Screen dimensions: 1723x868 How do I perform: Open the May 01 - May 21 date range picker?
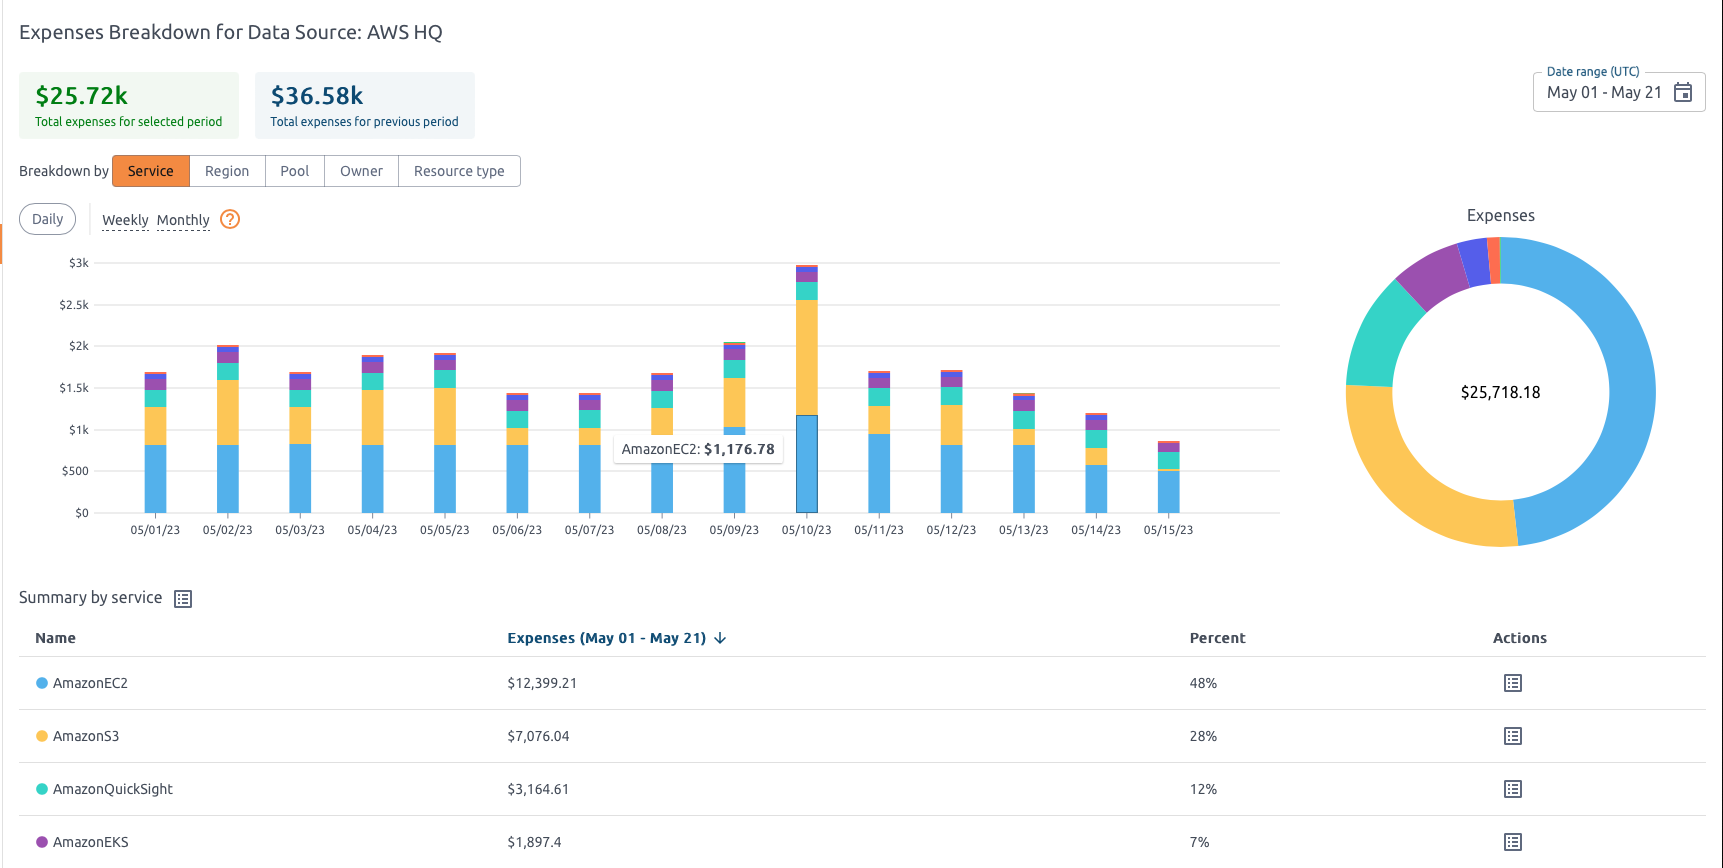click(x=1604, y=92)
